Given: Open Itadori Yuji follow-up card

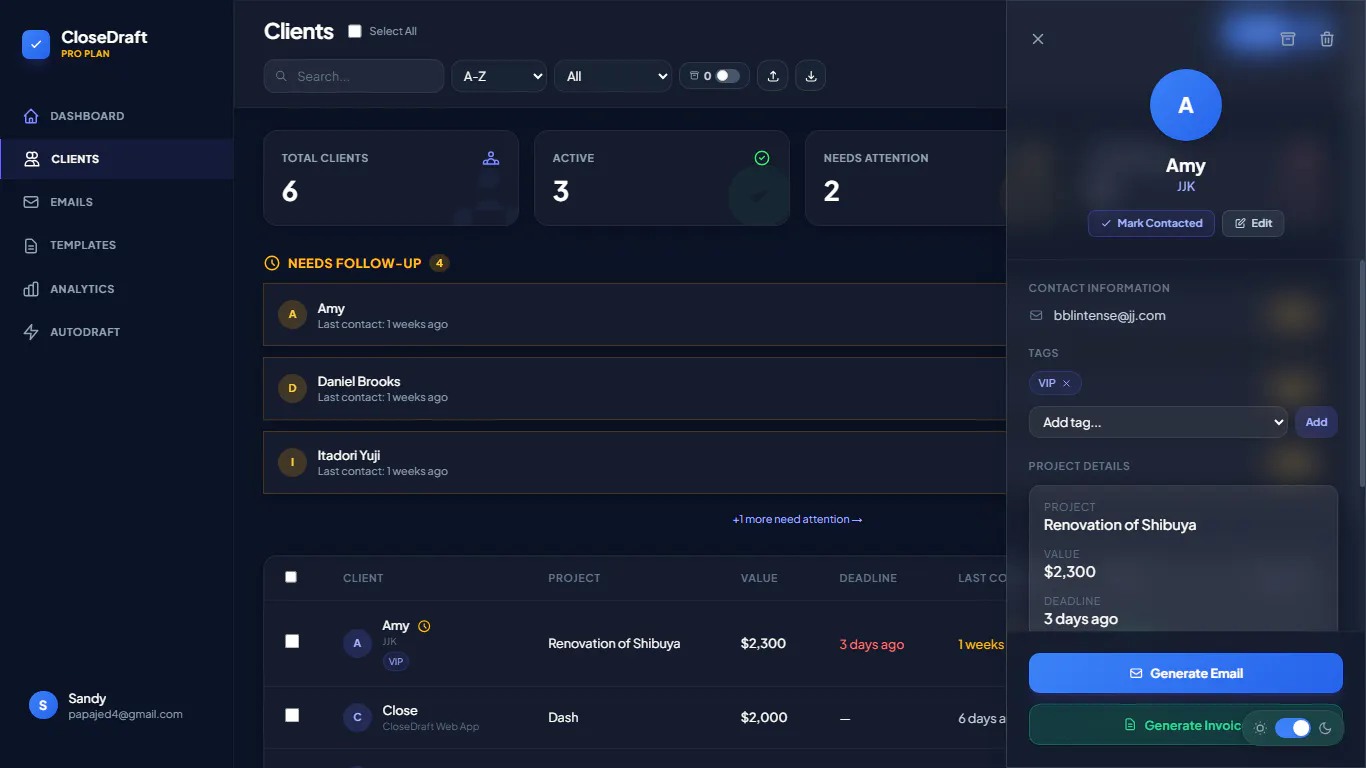Looking at the screenshot, I should [635, 462].
